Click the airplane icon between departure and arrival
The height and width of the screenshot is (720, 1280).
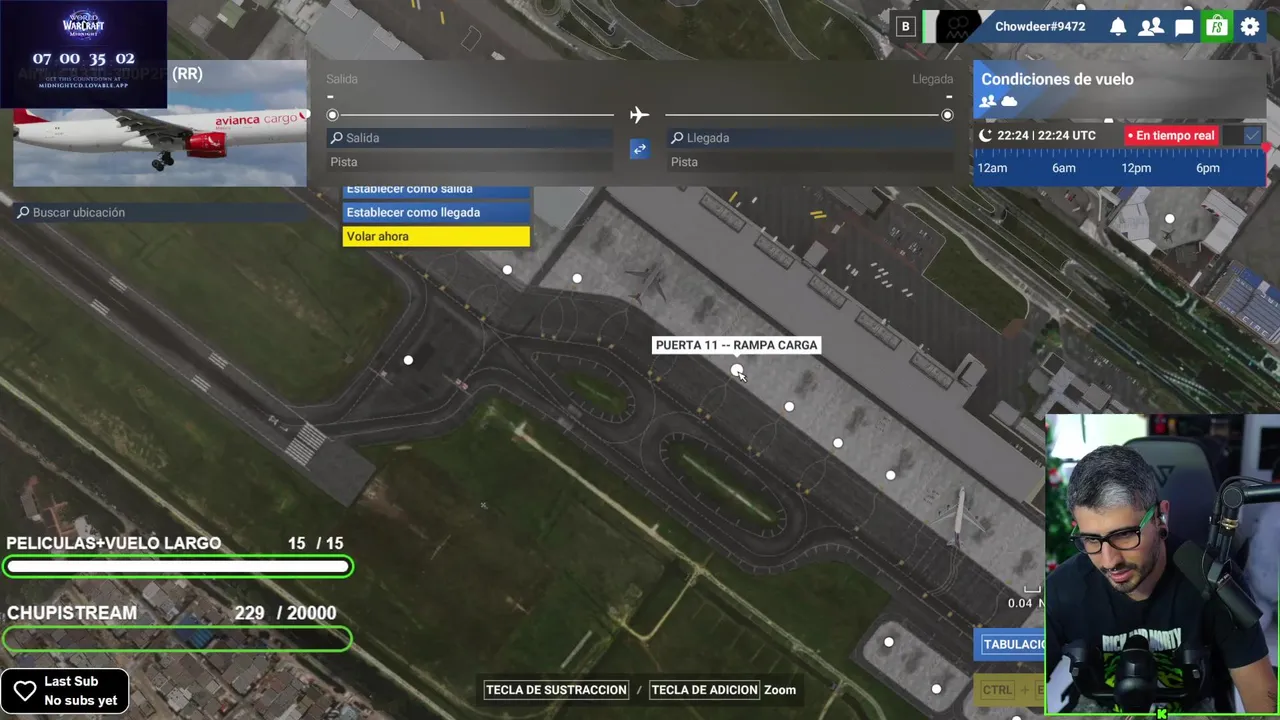point(639,115)
